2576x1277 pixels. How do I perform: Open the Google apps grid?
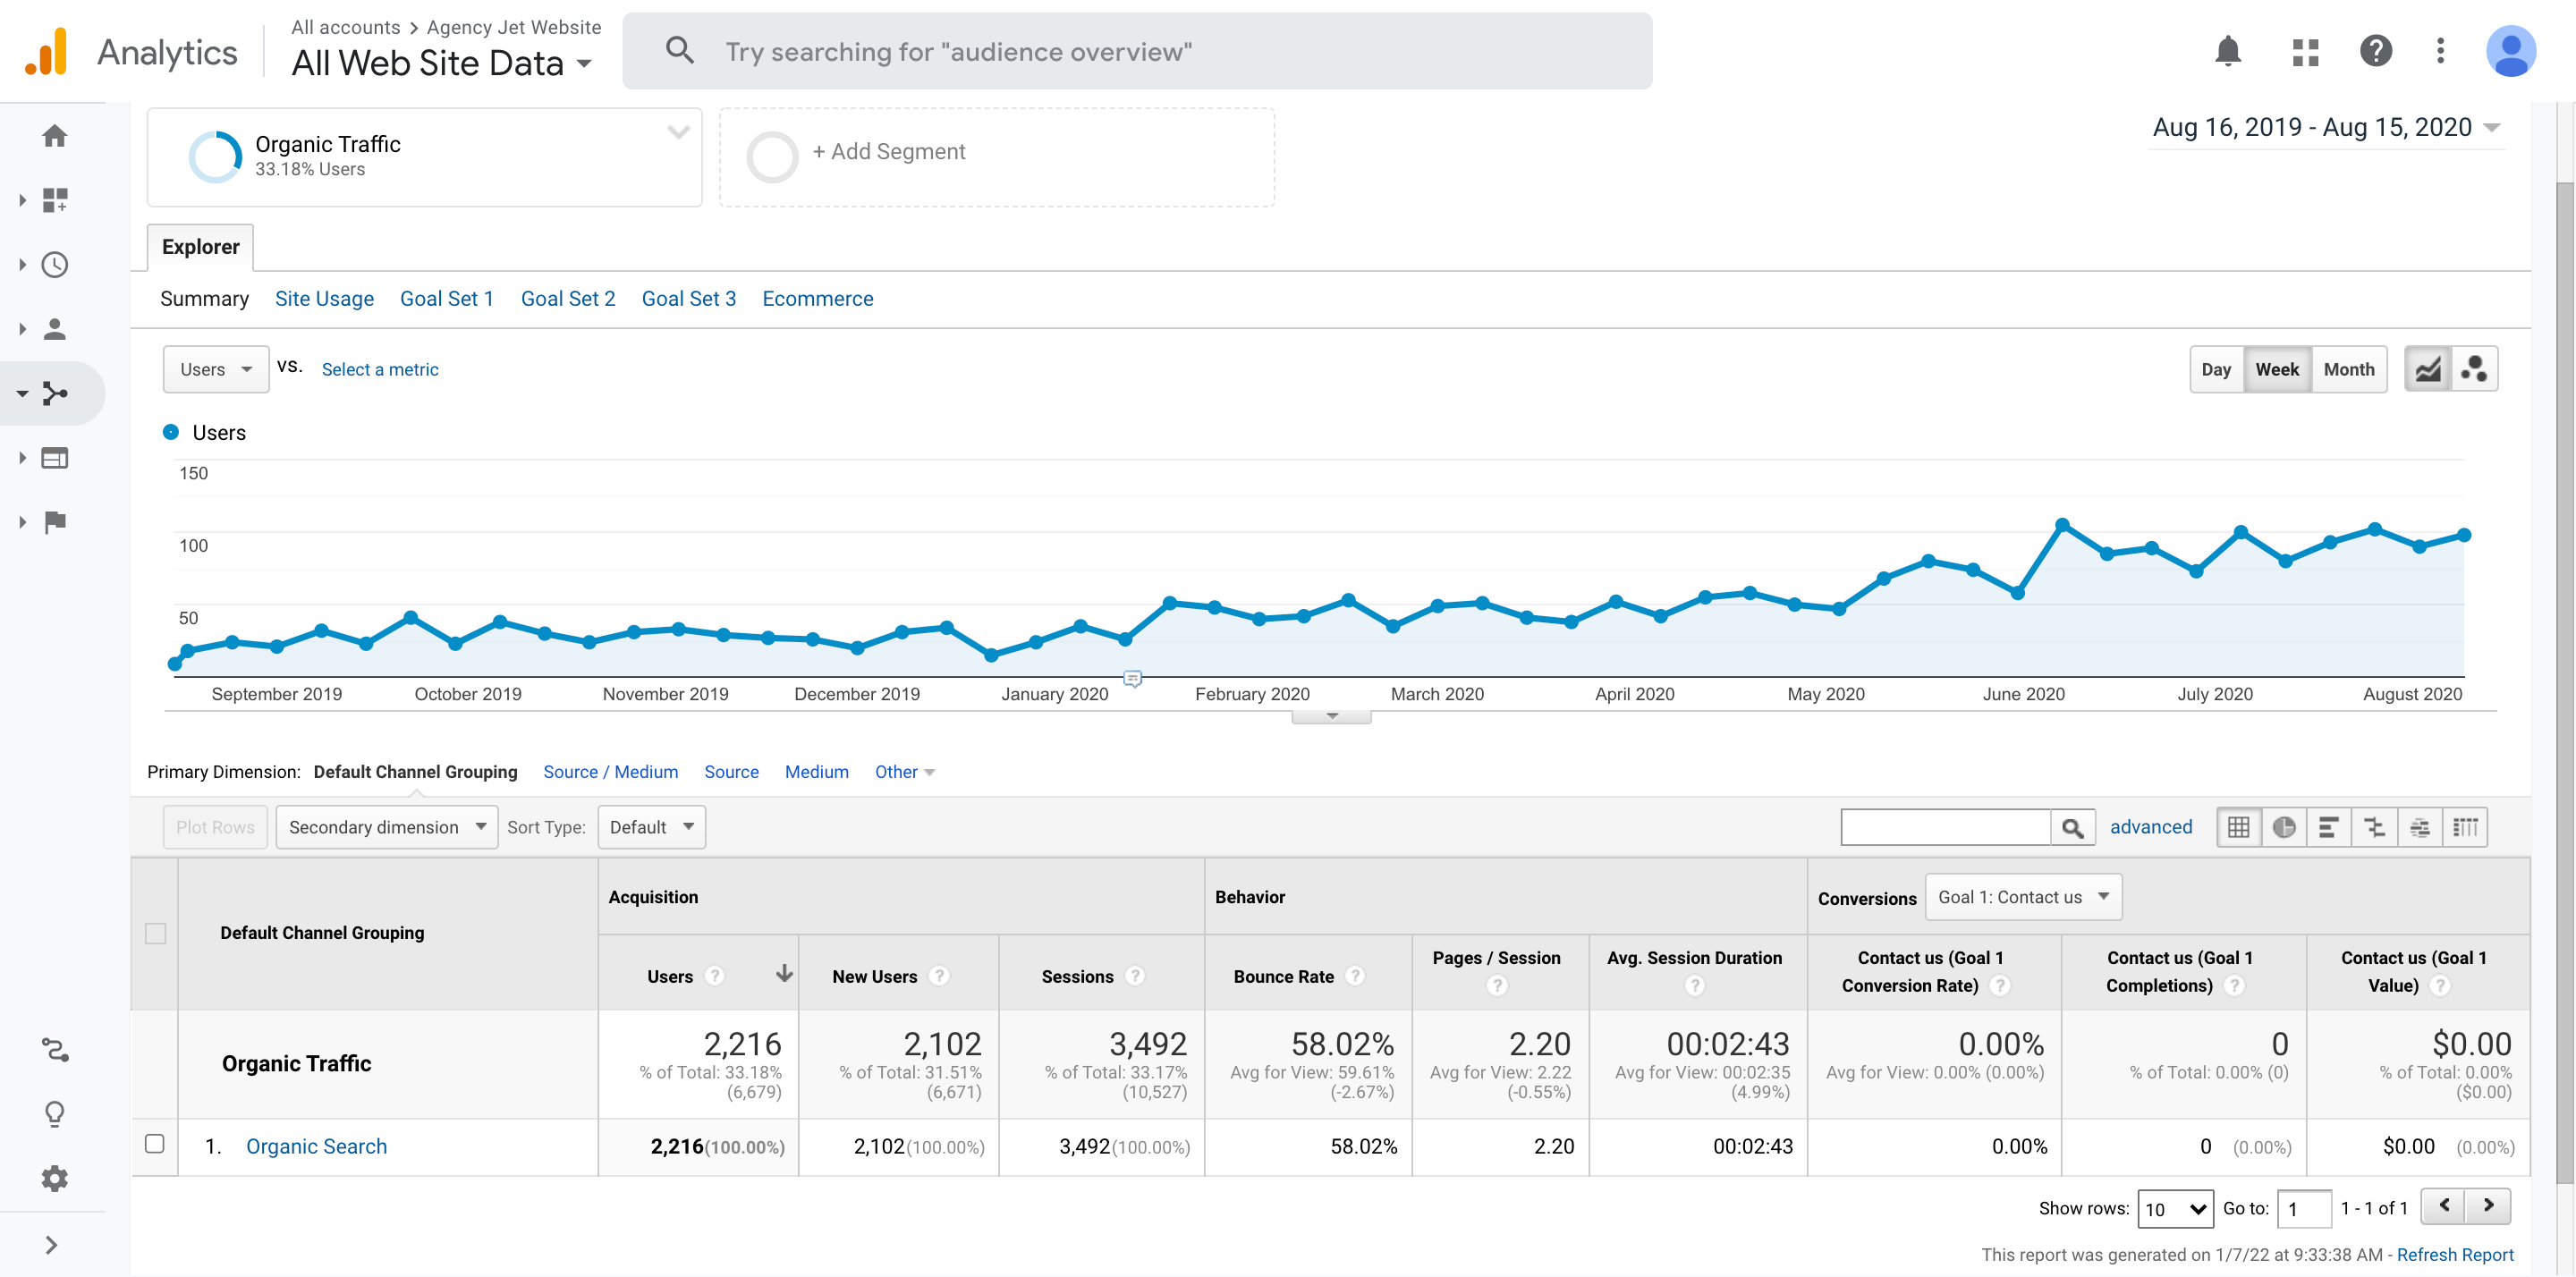click(x=2305, y=52)
